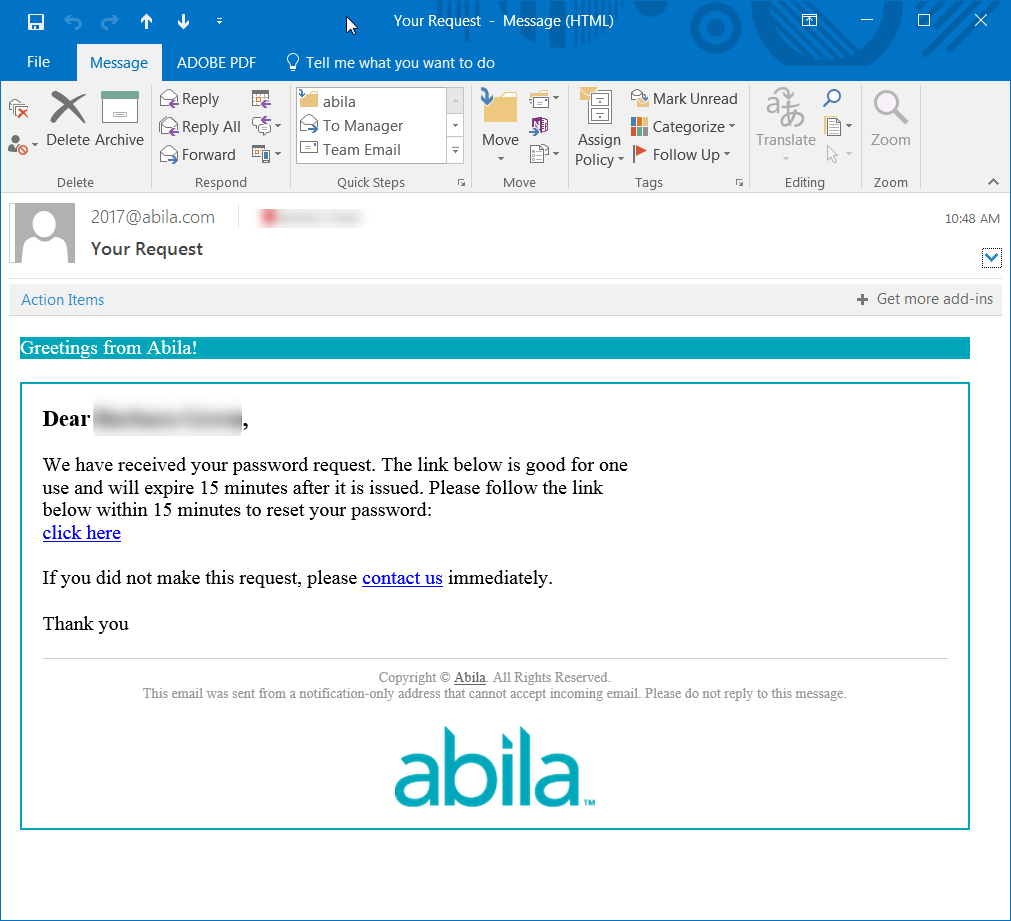The height and width of the screenshot is (921, 1011).
Task: Click the 'contact us' link
Action: 402,578
